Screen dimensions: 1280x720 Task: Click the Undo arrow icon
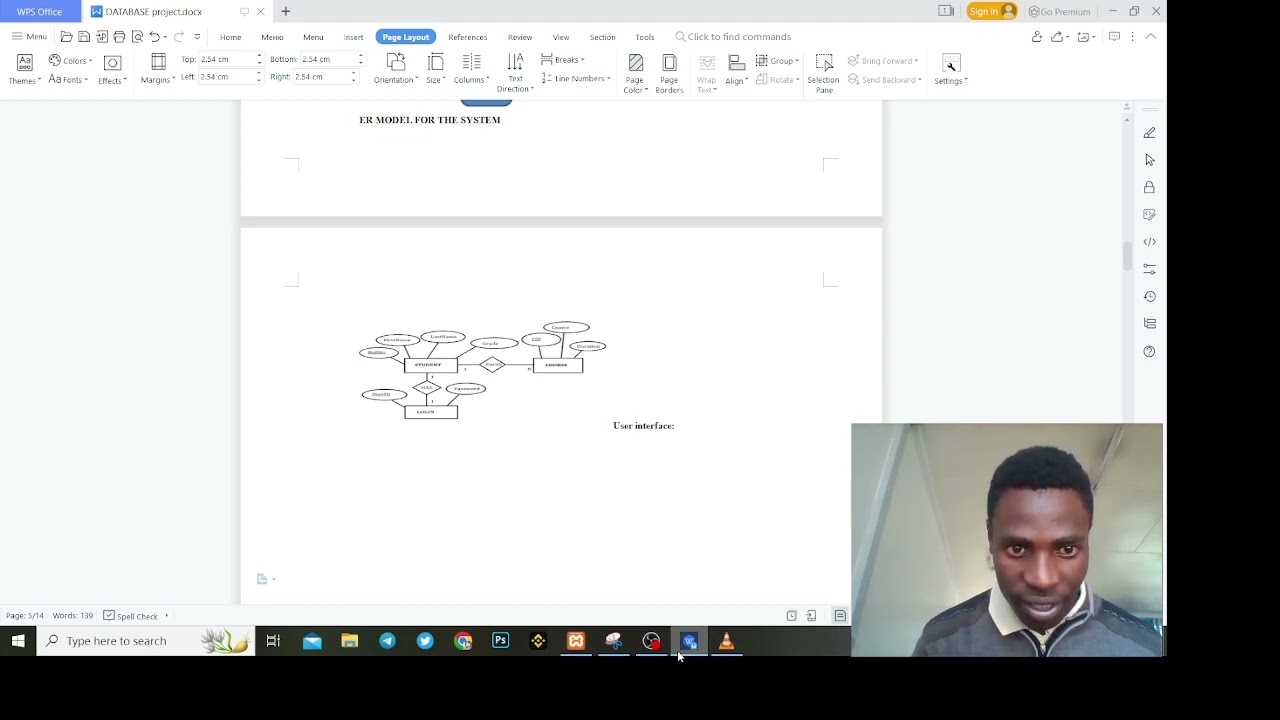point(154,37)
